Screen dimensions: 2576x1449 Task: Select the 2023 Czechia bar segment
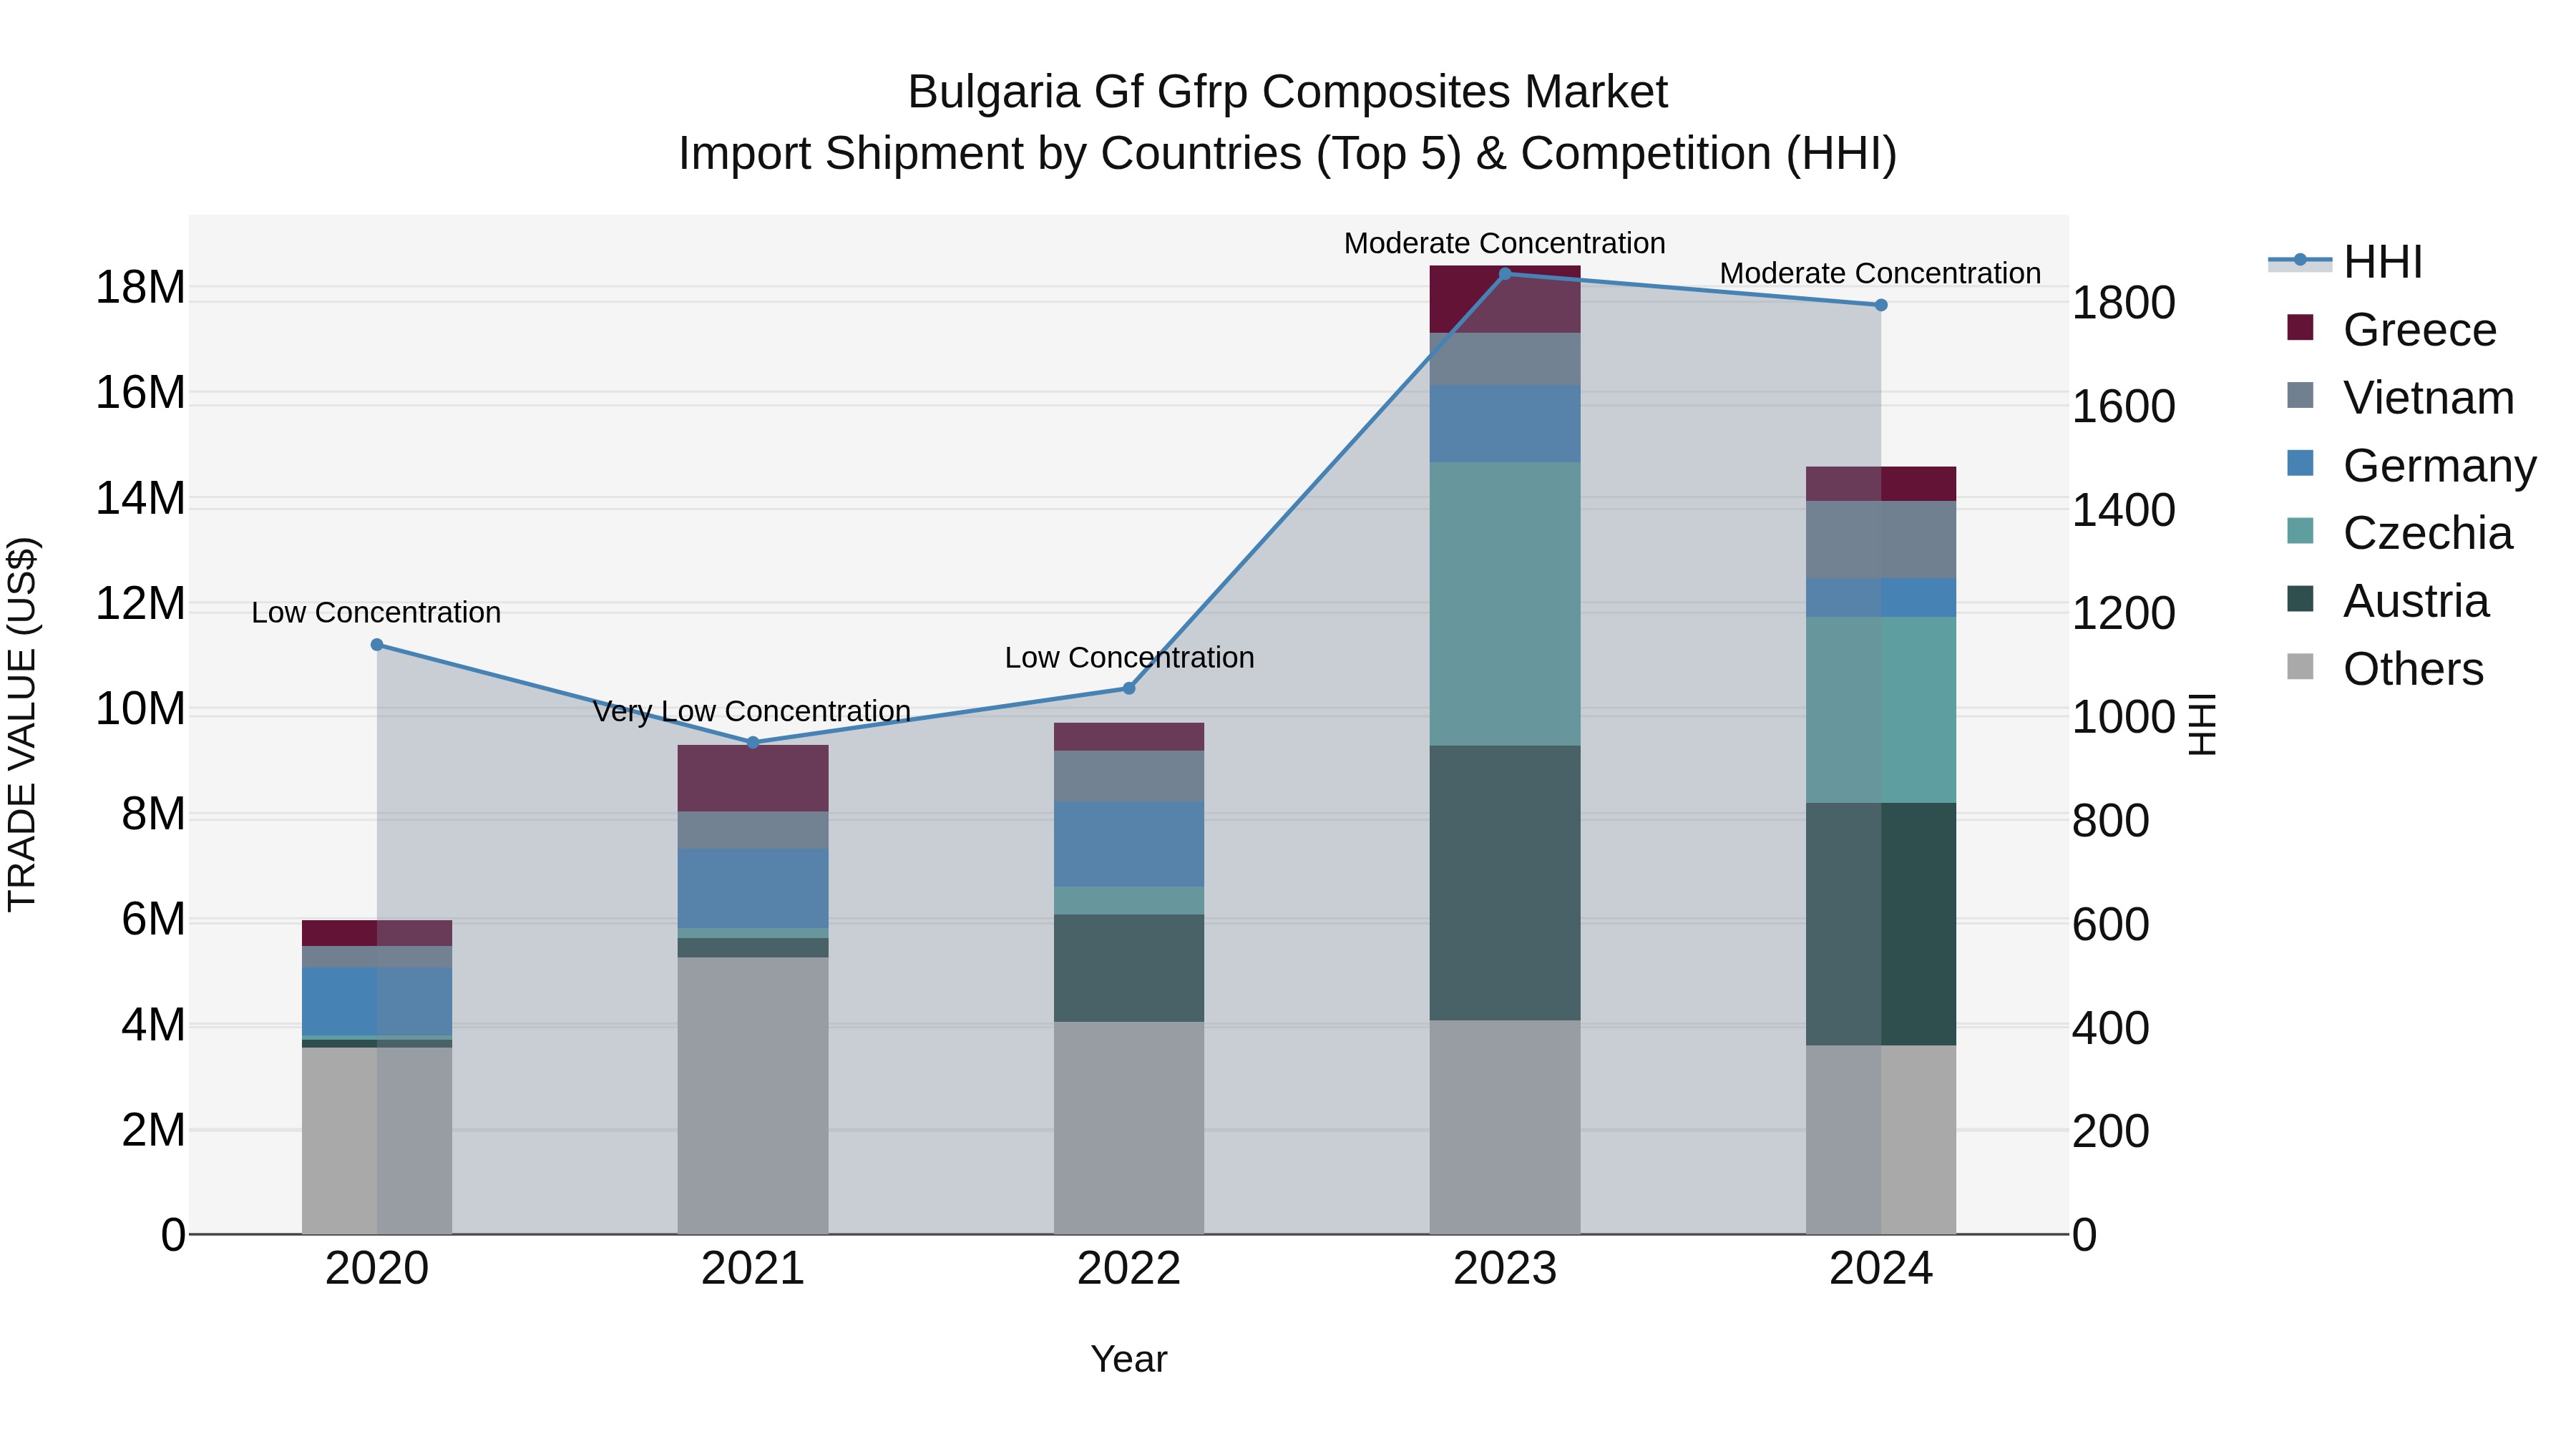[x=1505, y=604]
